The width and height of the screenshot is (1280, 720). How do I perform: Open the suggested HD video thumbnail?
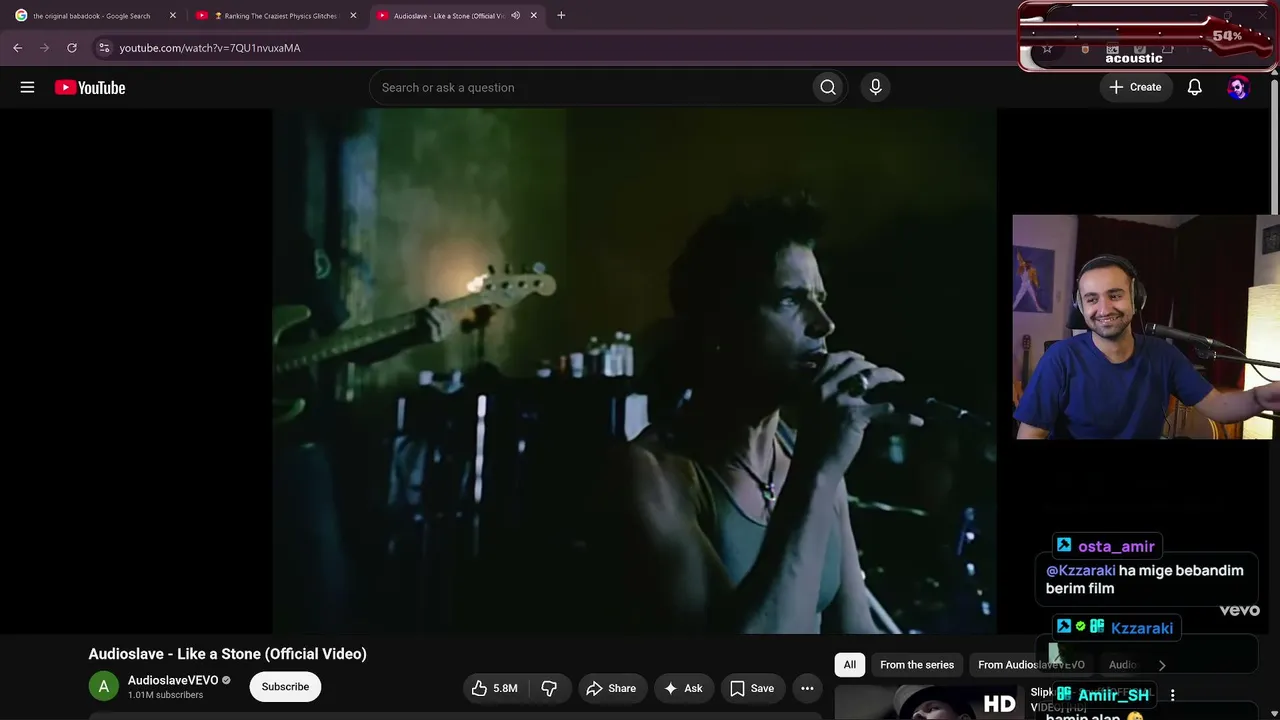(927, 702)
